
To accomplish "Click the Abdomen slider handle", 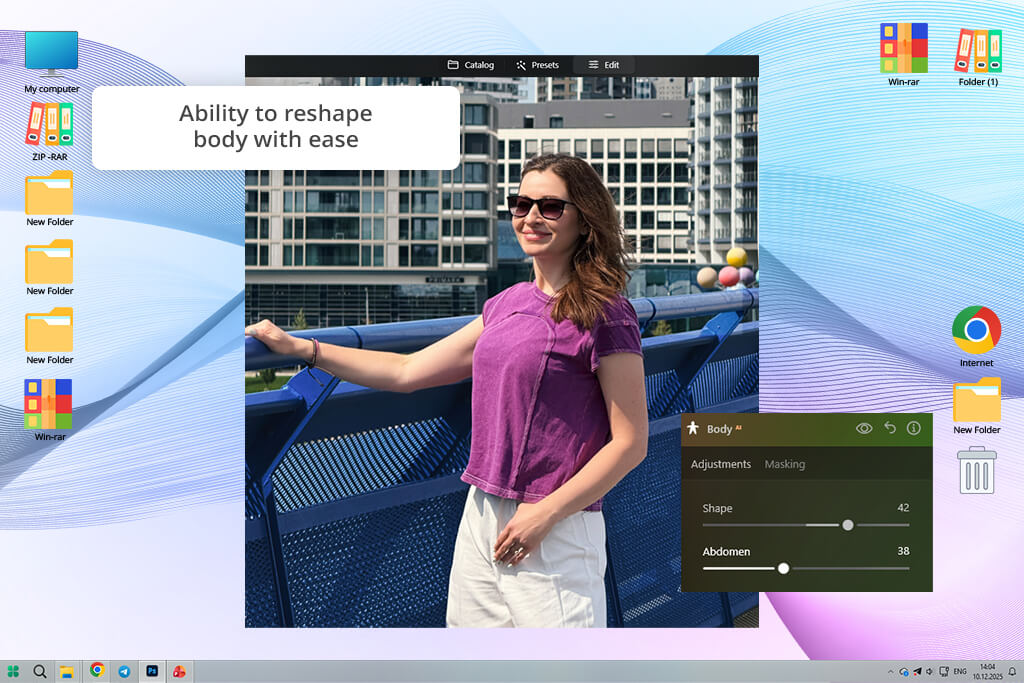I will tap(784, 568).
